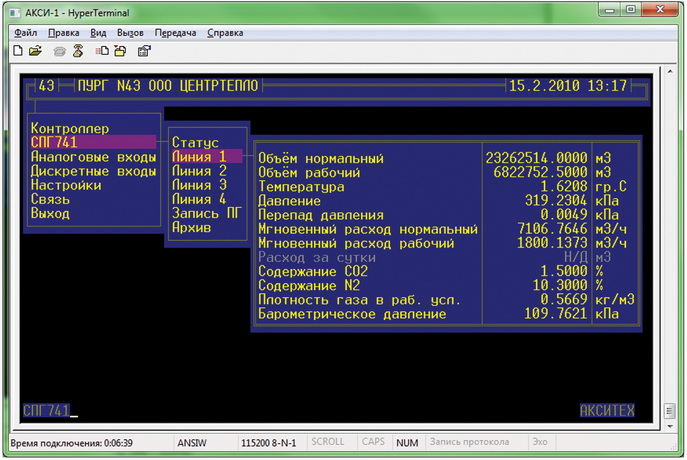The image size is (687, 460).
Task: Click Плотность газа в раб. усл. label
Action: click(x=359, y=300)
